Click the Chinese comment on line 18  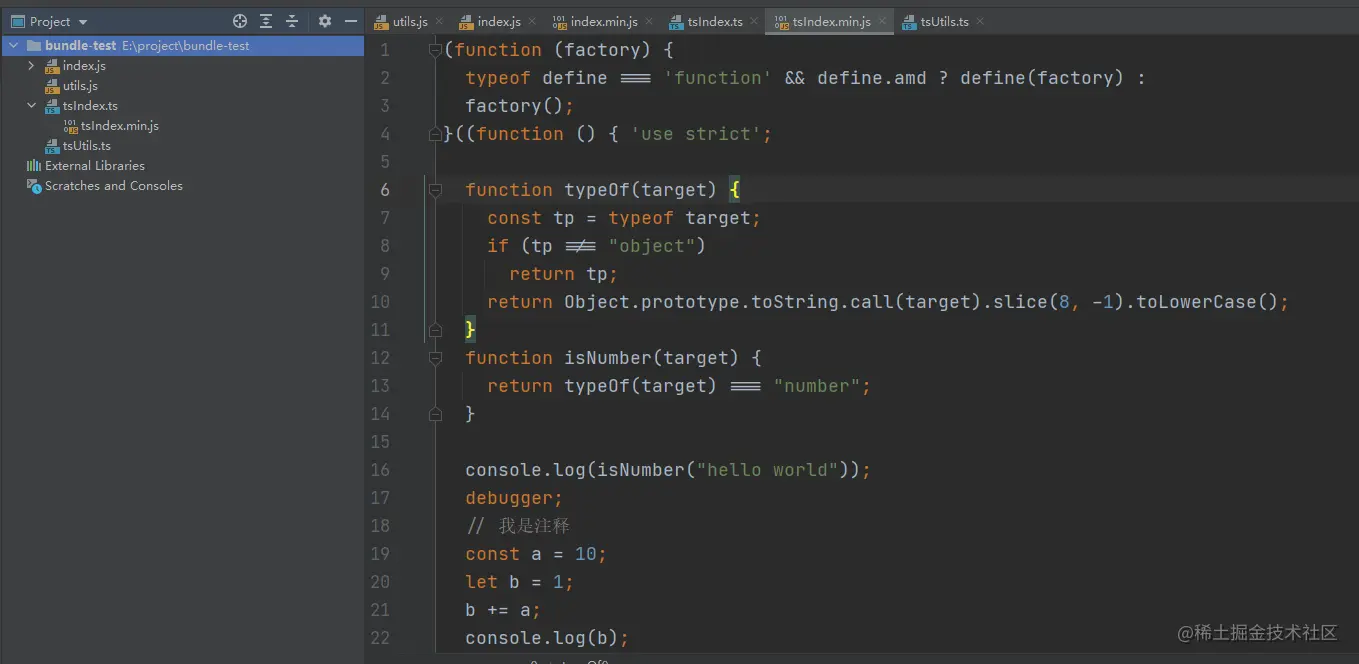point(517,526)
